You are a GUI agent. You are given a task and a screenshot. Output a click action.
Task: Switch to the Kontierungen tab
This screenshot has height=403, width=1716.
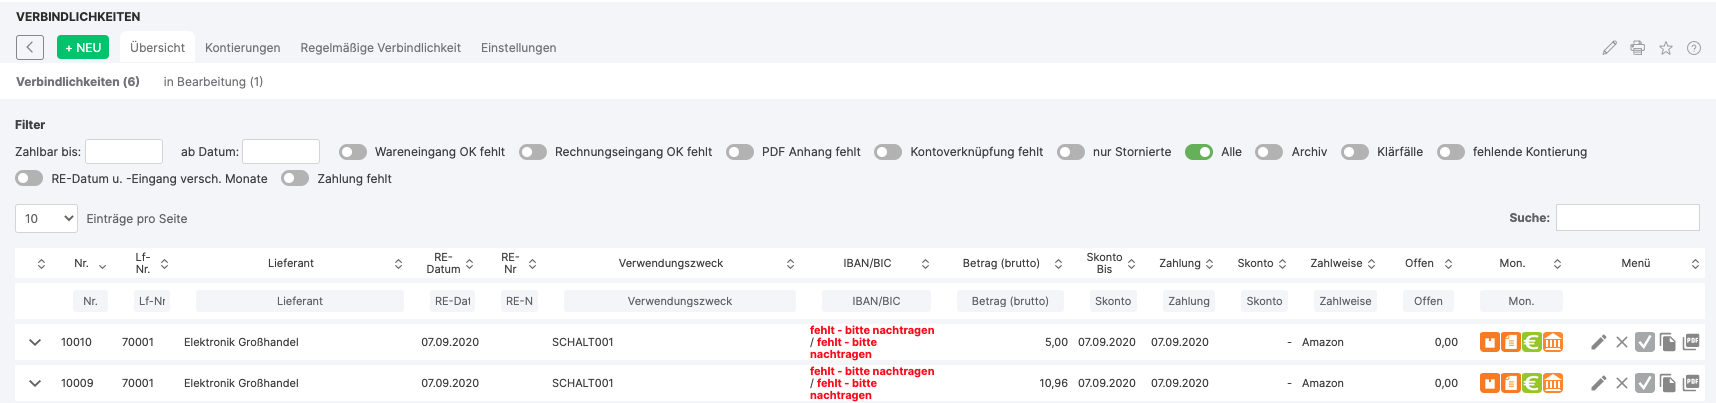[x=242, y=48]
